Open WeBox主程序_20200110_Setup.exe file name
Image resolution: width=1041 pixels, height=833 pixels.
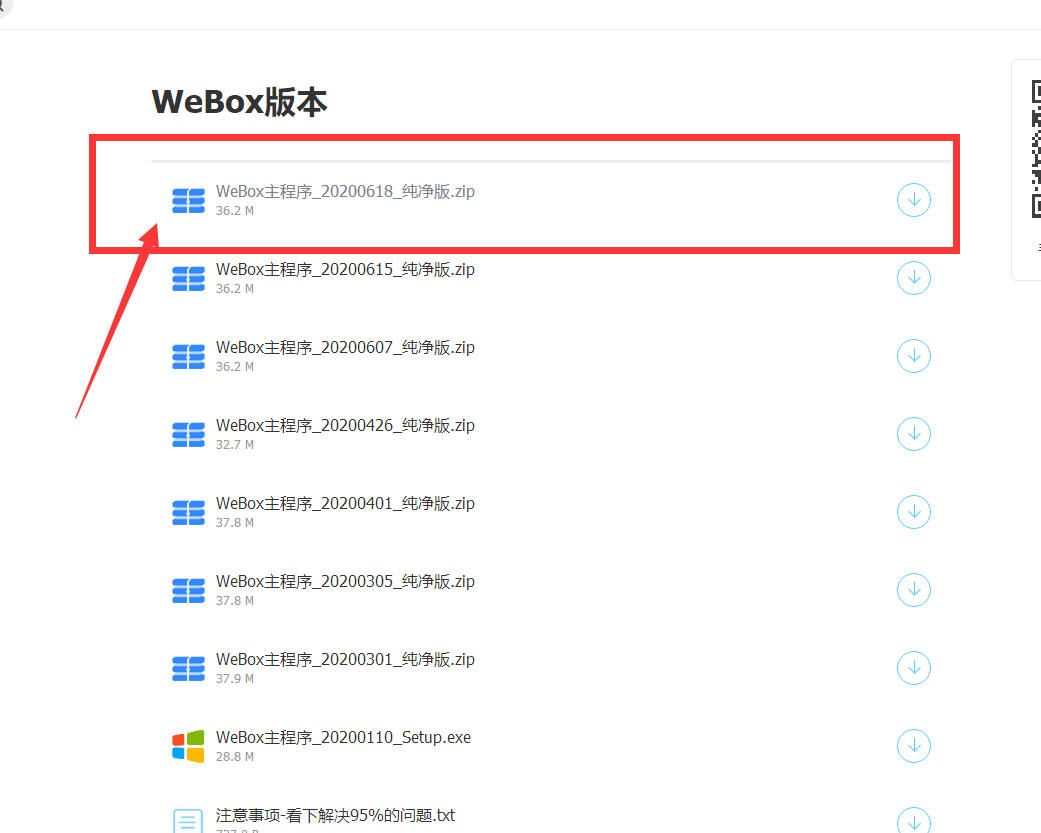(343, 737)
